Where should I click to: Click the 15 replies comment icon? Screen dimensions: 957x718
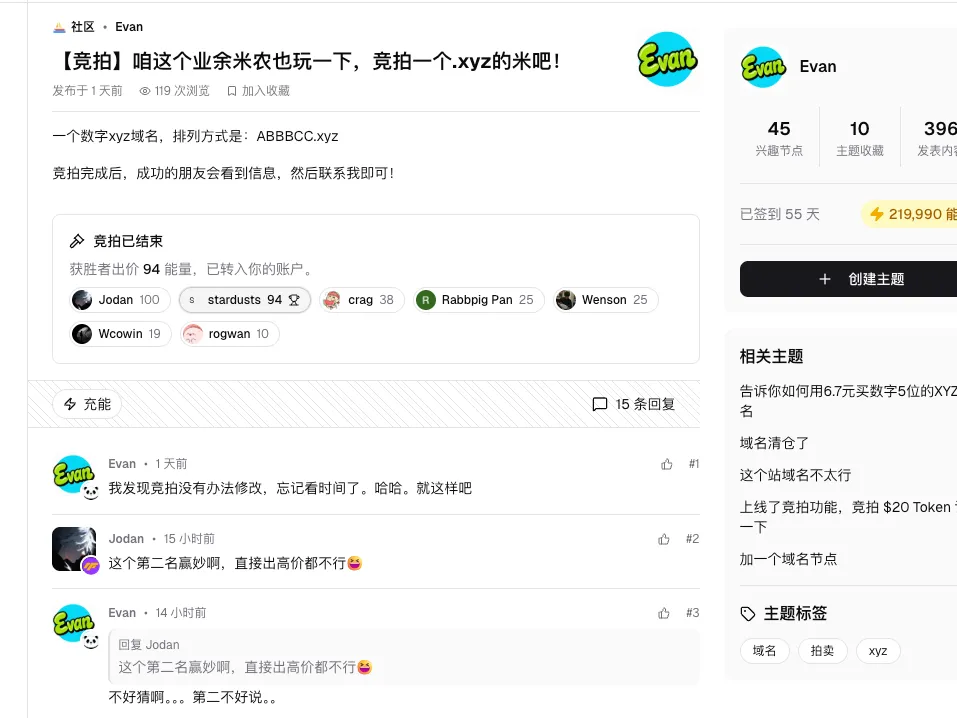[600, 404]
